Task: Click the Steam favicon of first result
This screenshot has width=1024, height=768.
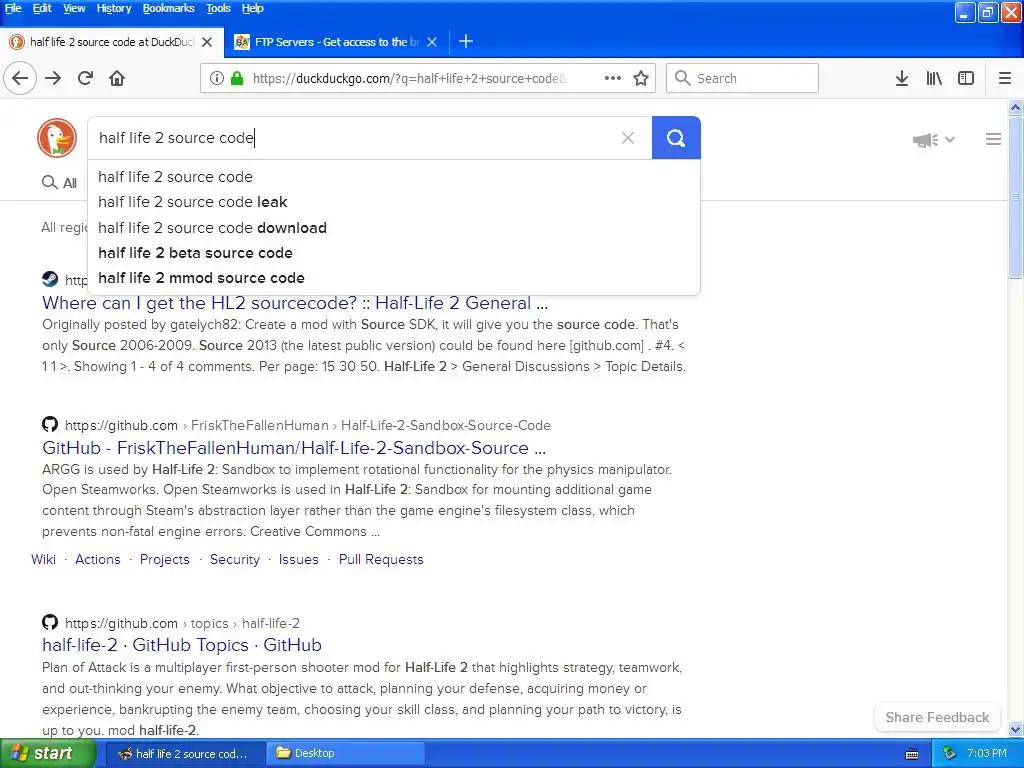Action: pyautogui.click(x=50, y=279)
